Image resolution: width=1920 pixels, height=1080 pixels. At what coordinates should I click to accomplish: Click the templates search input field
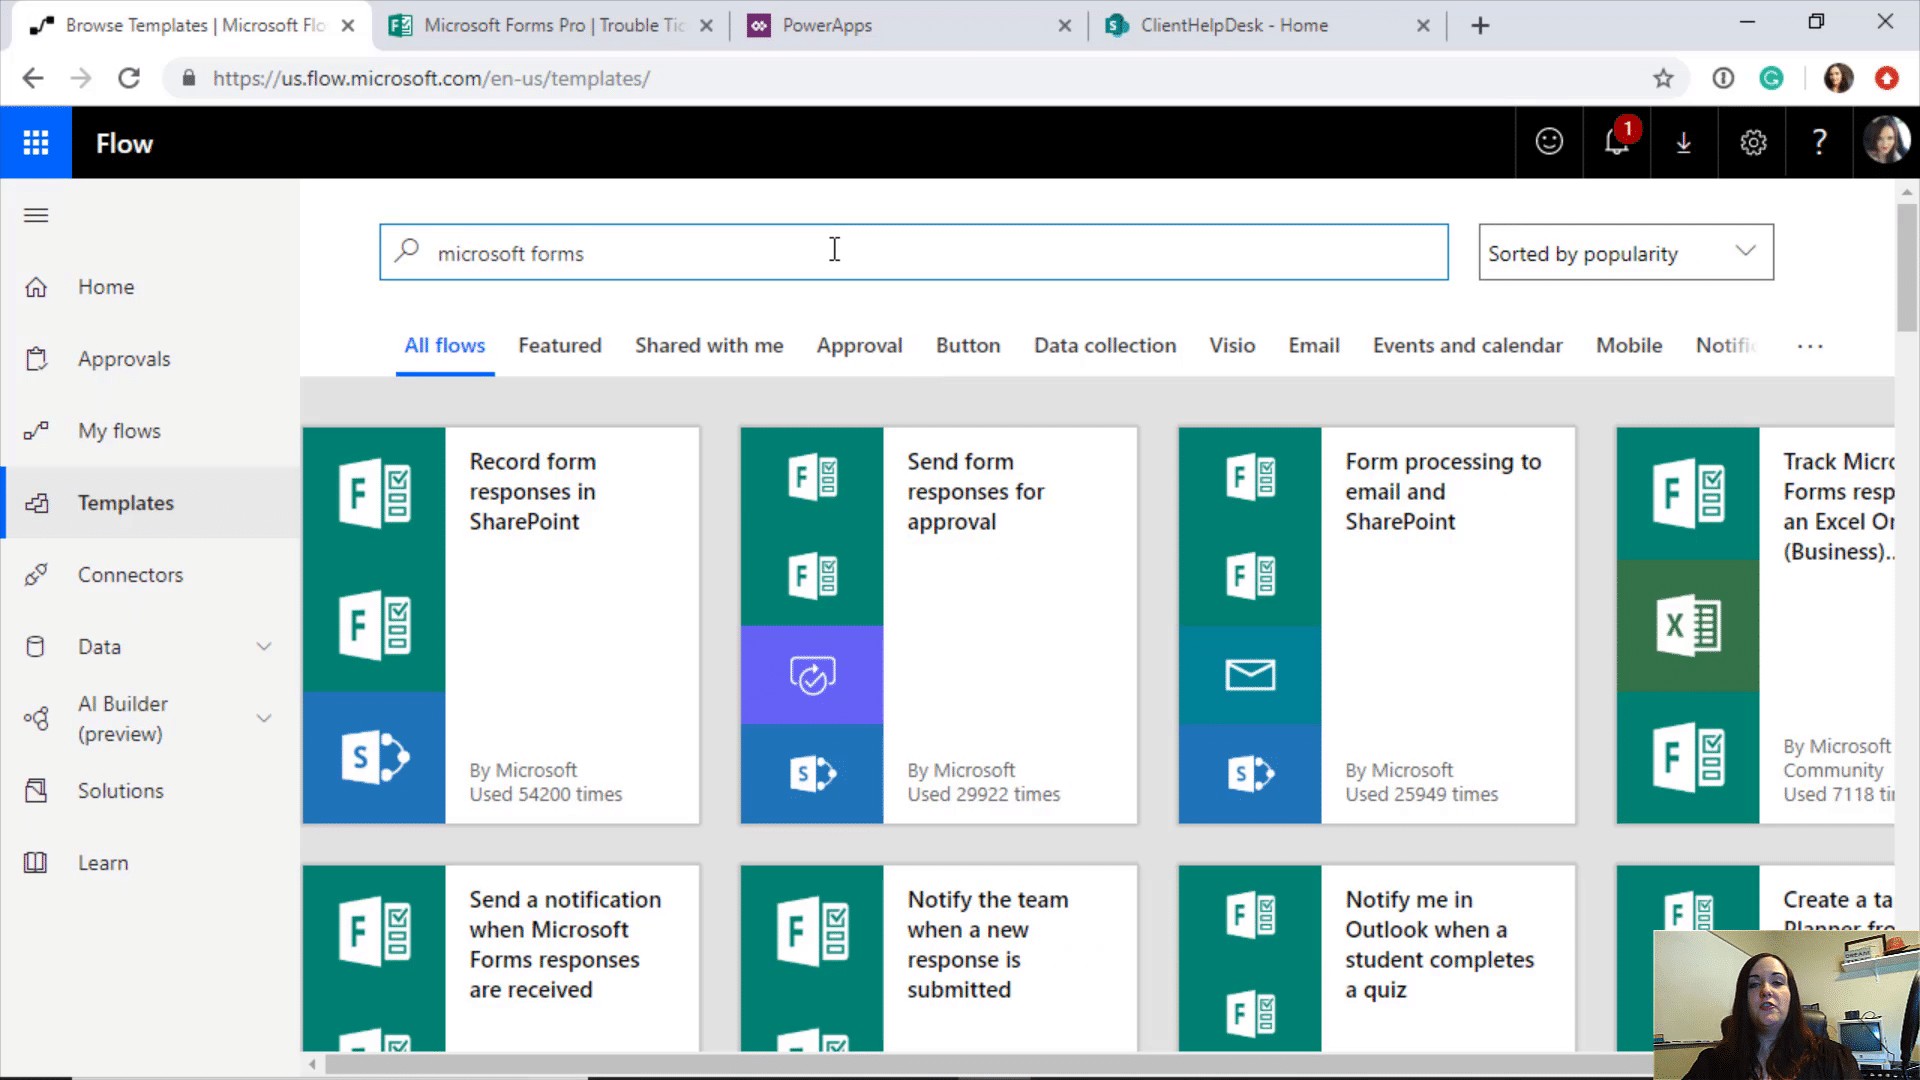click(x=914, y=252)
